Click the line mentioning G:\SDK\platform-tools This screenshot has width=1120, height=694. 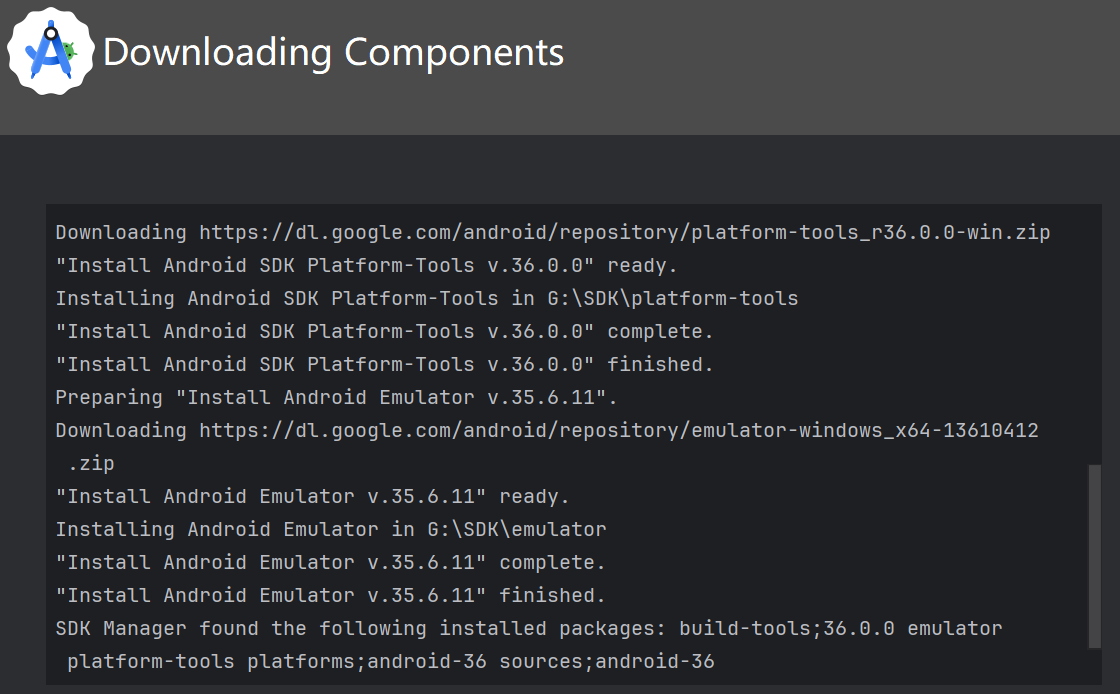pos(426,298)
